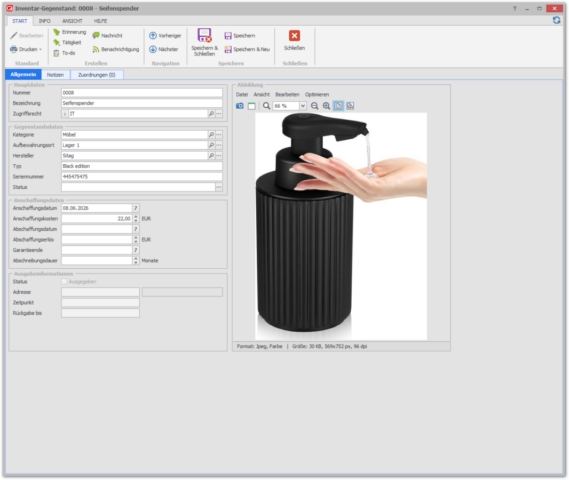
Task: Click the Bezeichnung field with Seifenspender
Action: pyautogui.click(x=142, y=103)
